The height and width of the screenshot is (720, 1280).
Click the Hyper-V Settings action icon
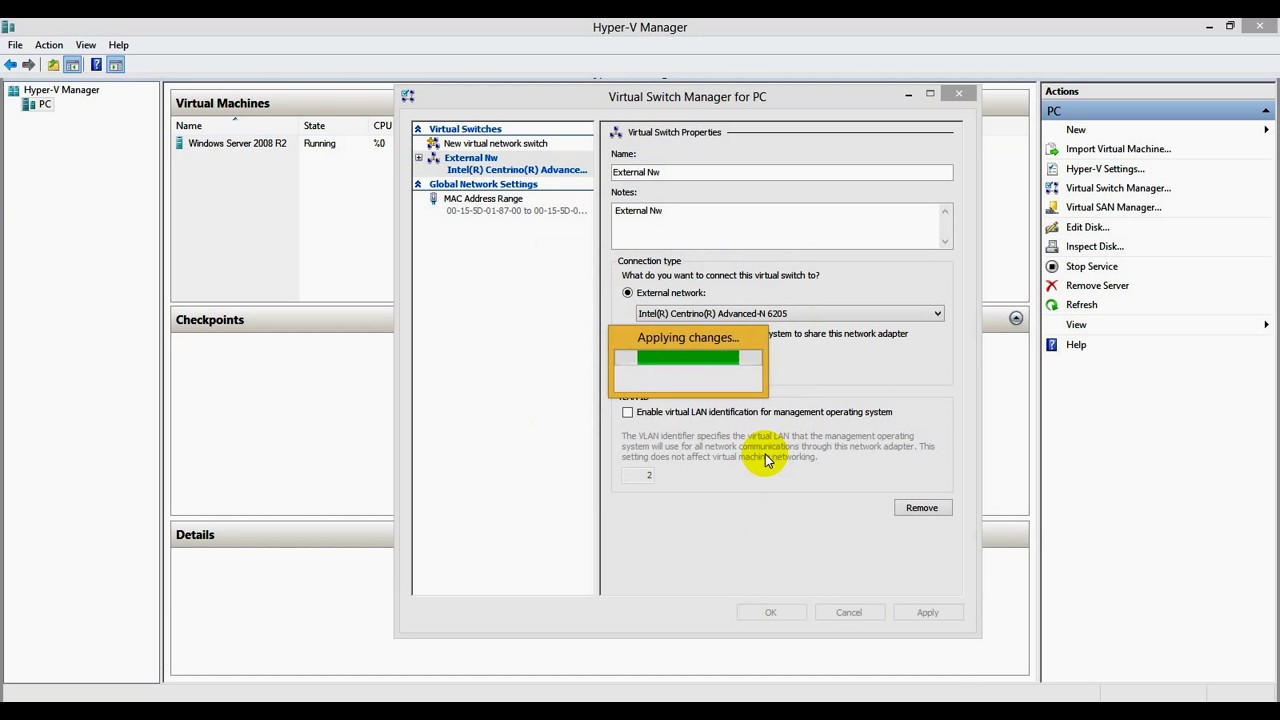(x=1052, y=169)
